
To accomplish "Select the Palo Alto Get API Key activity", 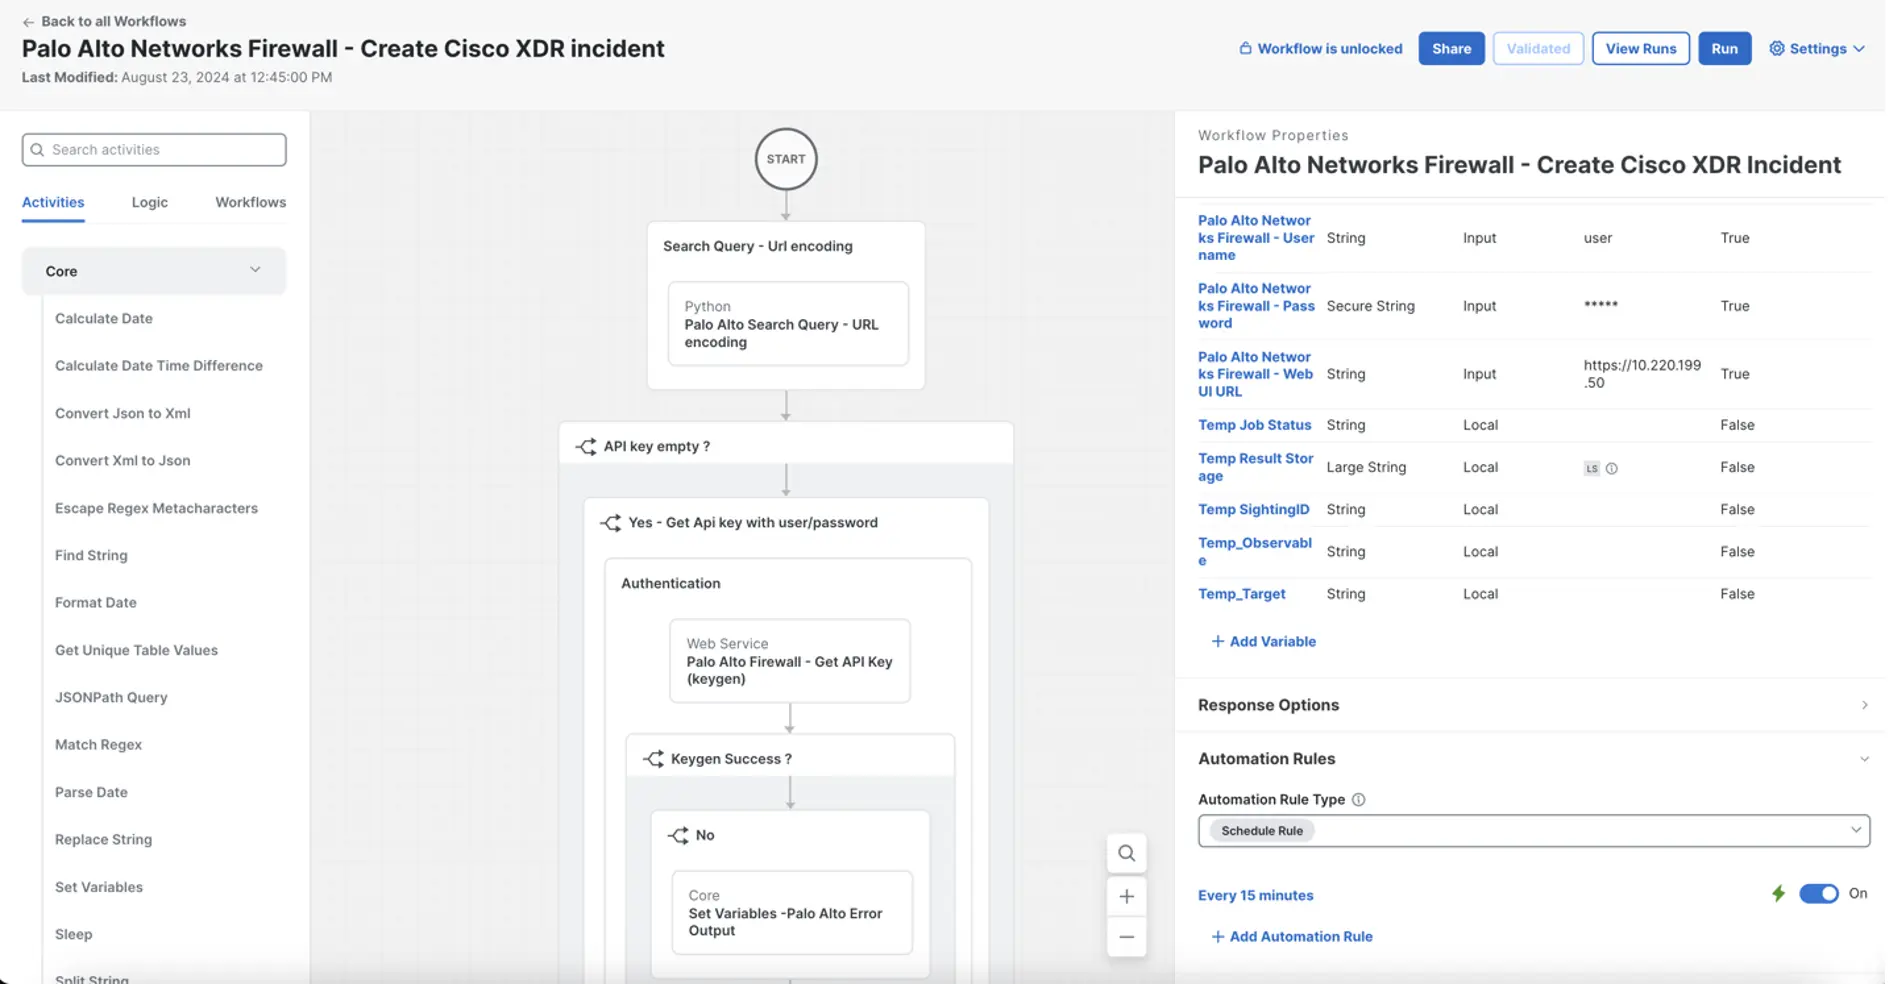I will (x=789, y=661).
